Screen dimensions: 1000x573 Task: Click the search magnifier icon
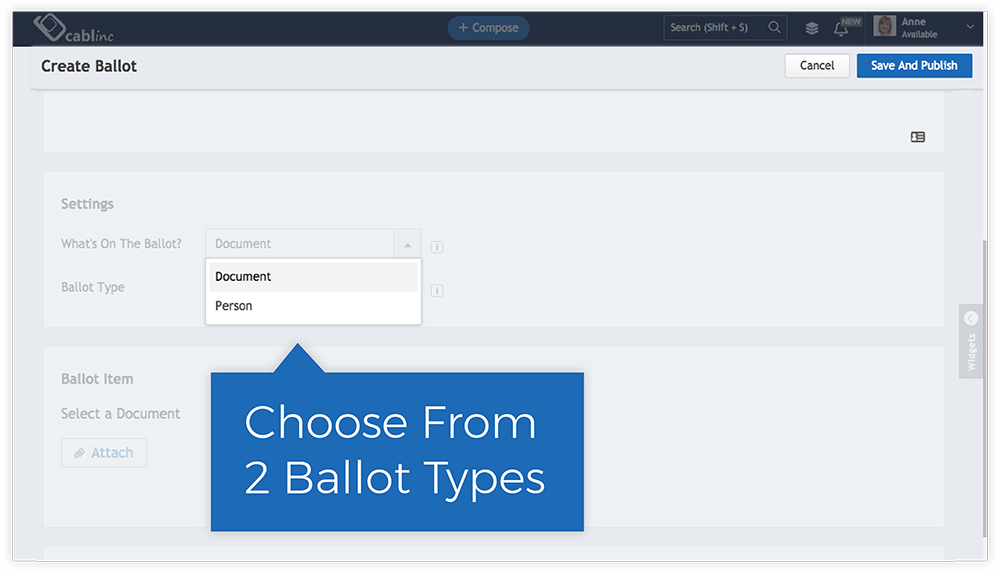click(774, 27)
